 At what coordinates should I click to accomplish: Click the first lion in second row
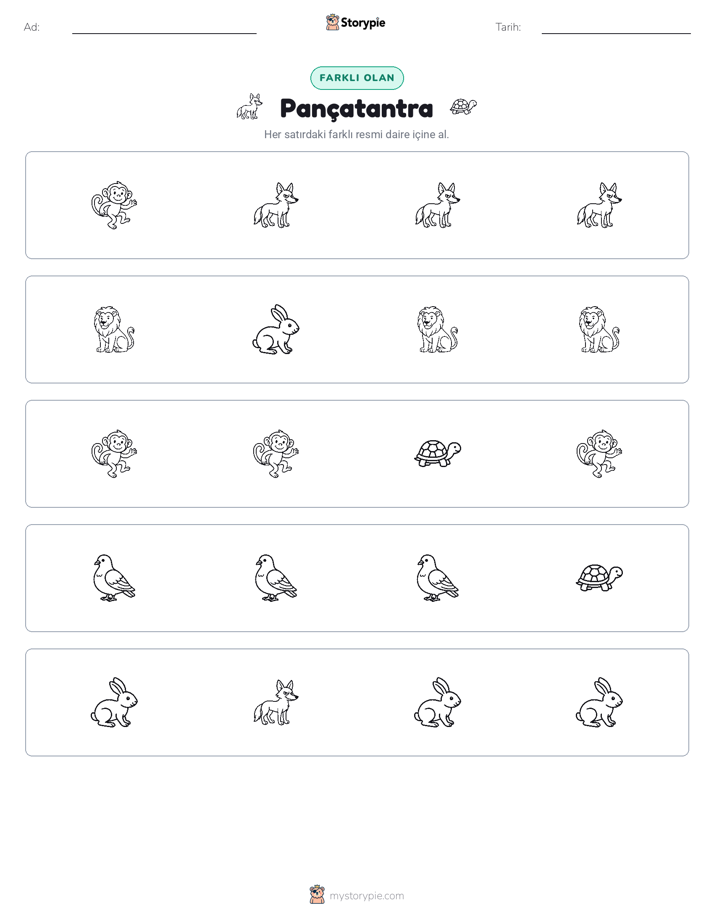[114, 329]
